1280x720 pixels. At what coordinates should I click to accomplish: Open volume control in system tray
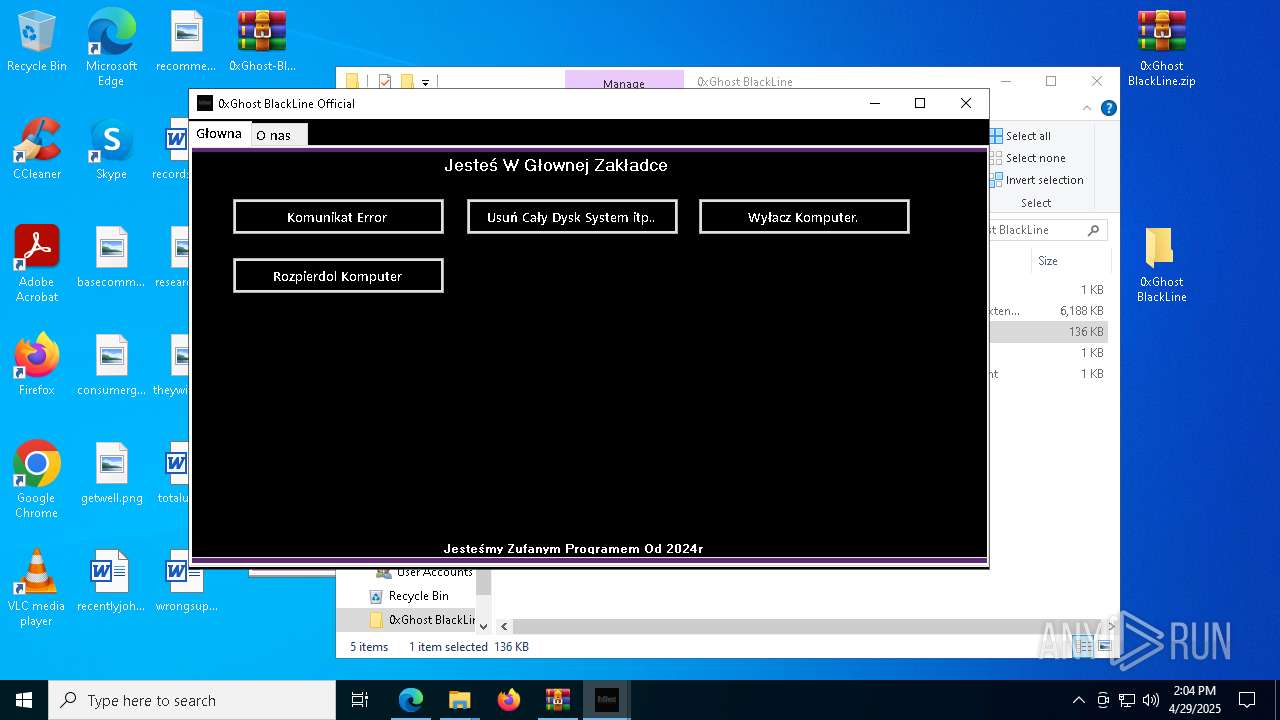point(1151,700)
